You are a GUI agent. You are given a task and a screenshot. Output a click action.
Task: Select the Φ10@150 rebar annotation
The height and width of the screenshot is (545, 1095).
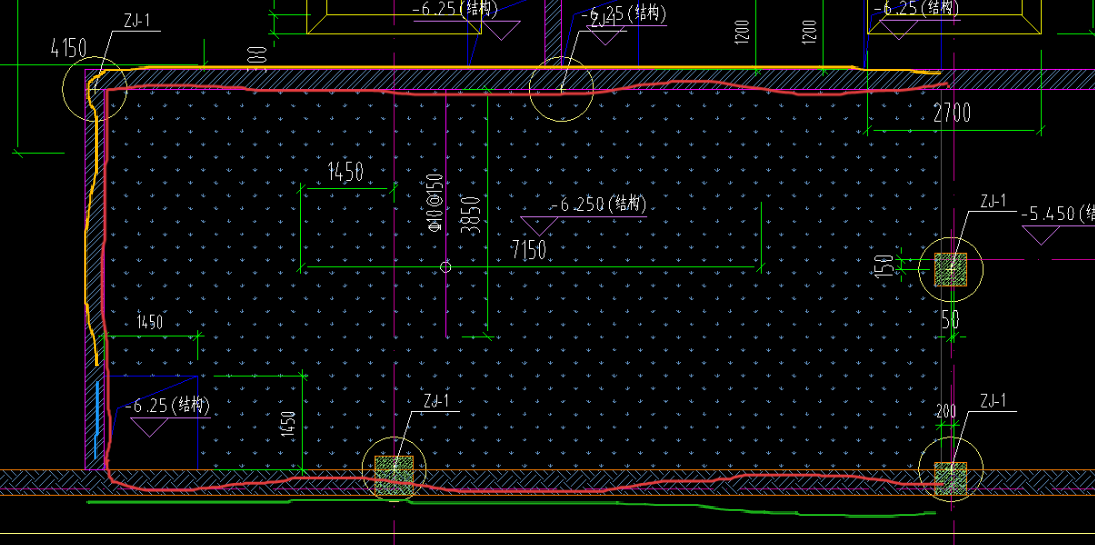pos(435,202)
